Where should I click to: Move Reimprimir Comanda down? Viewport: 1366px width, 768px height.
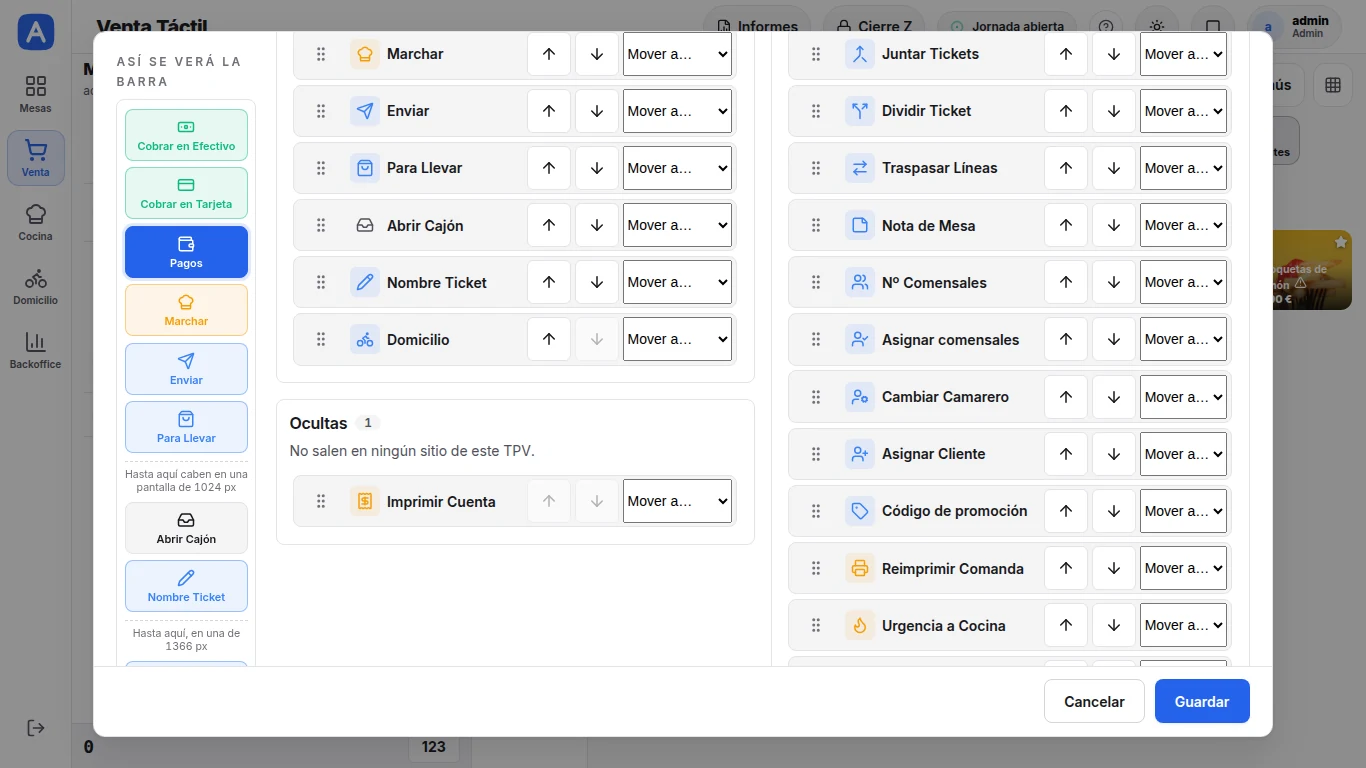(x=1114, y=568)
